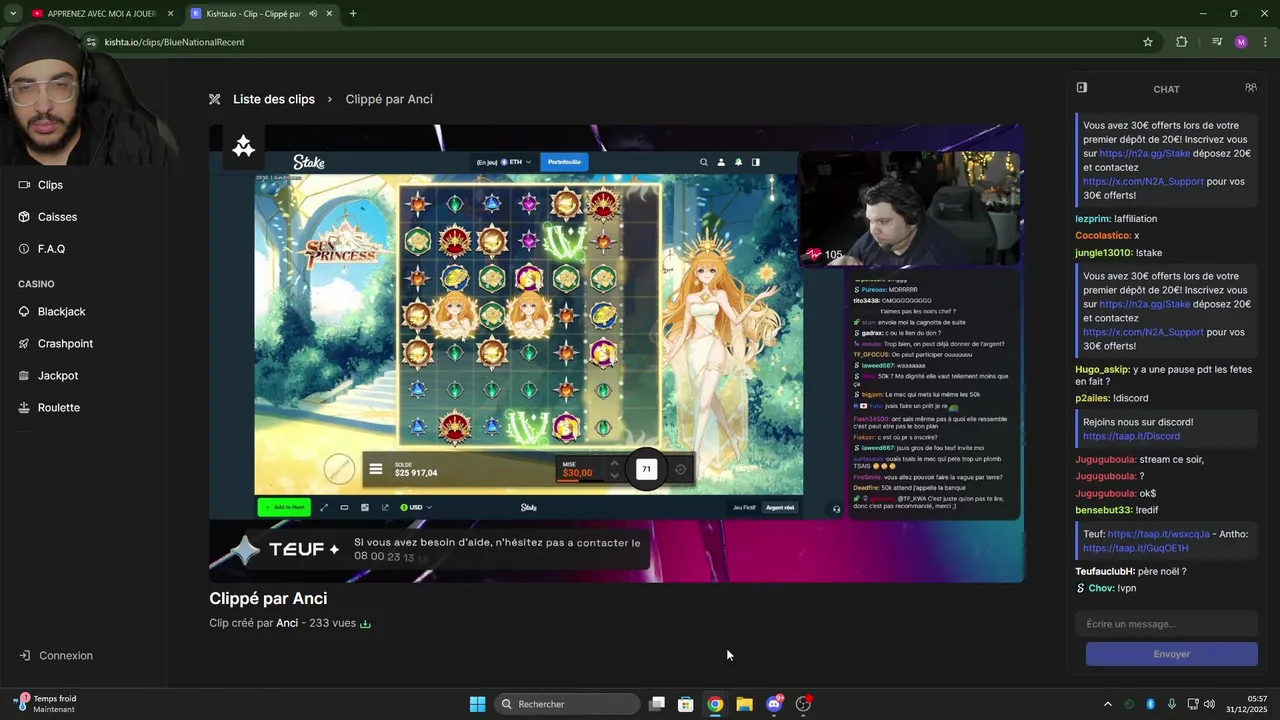
Task: Open the first n2a.gg/Stake link in chat
Action: pos(1145,154)
